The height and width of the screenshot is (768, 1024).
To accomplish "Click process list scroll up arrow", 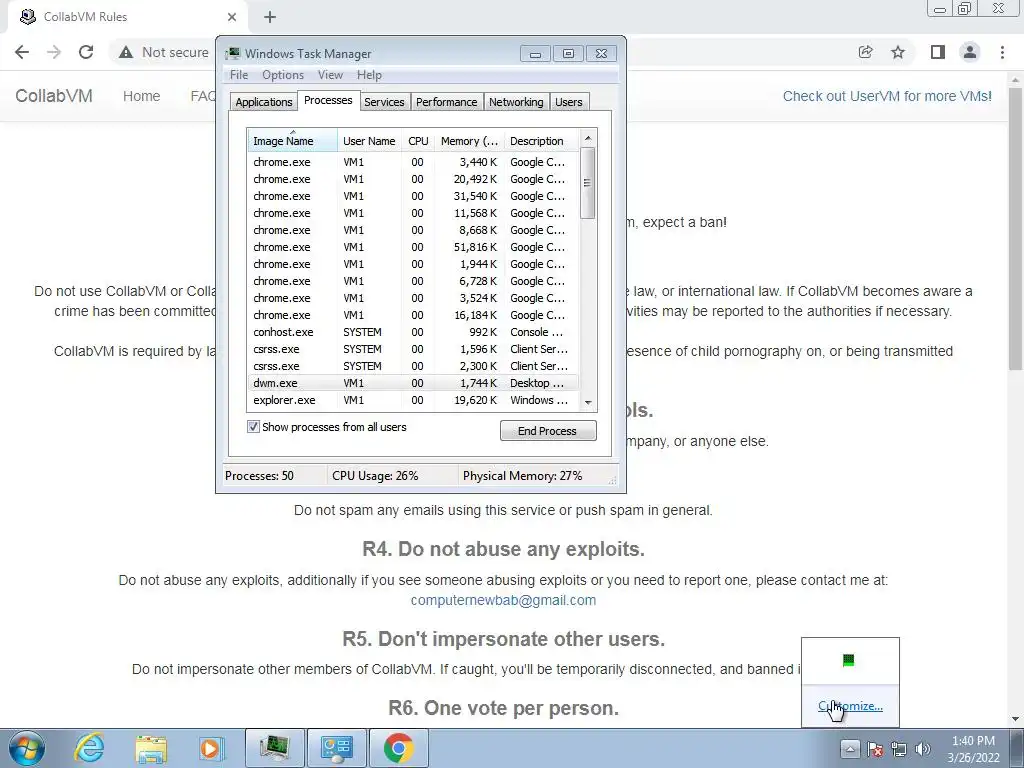I will click(588, 138).
